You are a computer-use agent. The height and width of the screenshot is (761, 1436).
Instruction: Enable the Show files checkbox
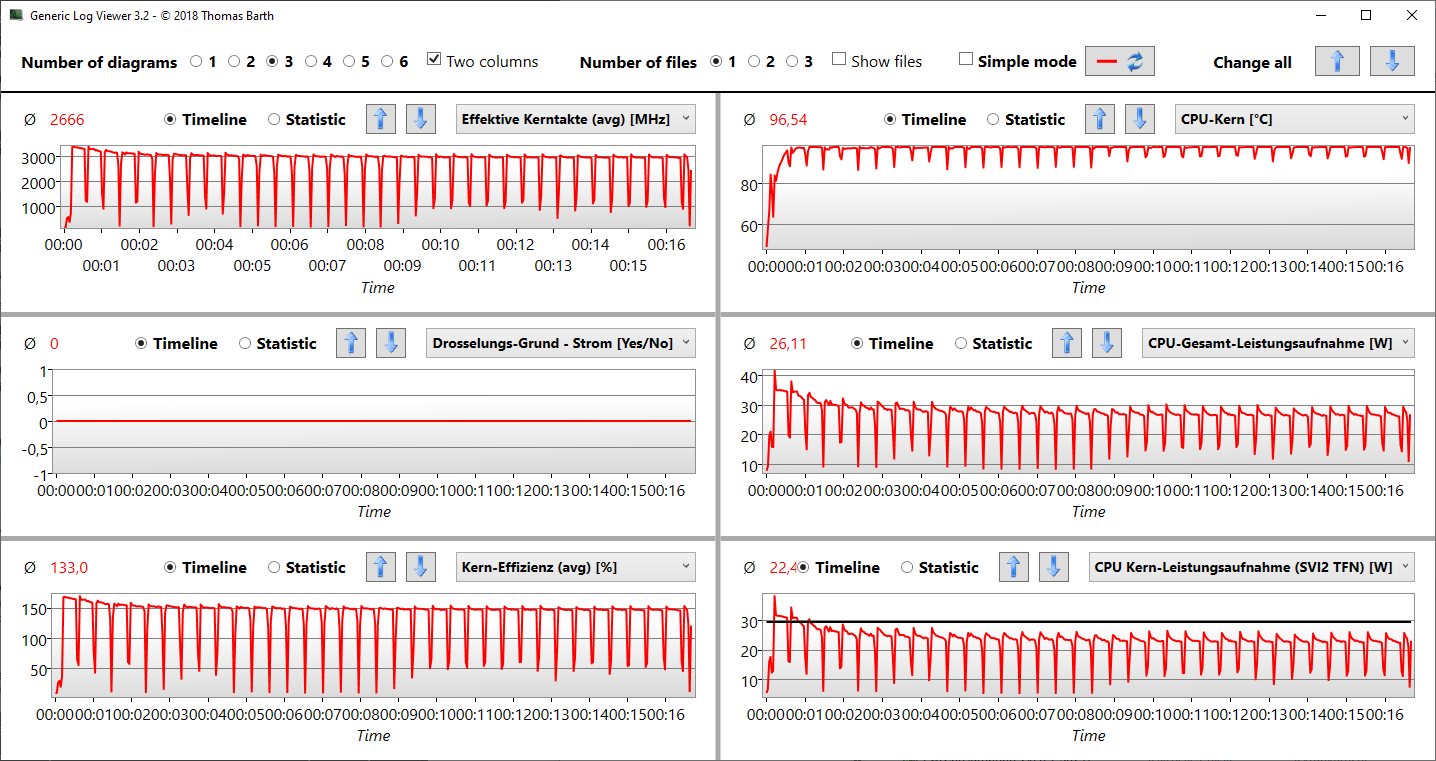point(839,60)
